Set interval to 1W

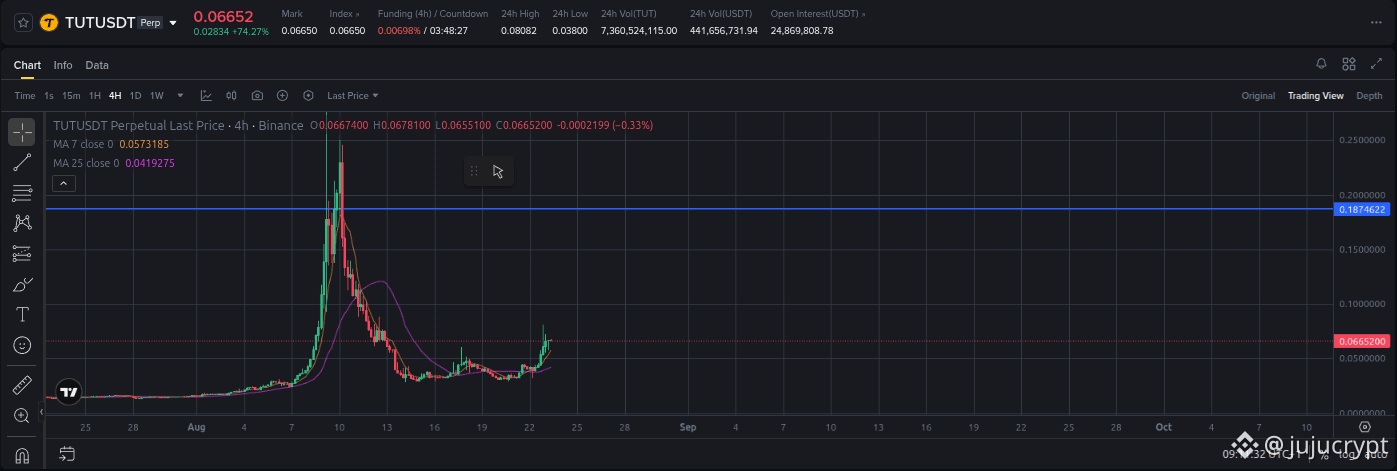coord(157,96)
